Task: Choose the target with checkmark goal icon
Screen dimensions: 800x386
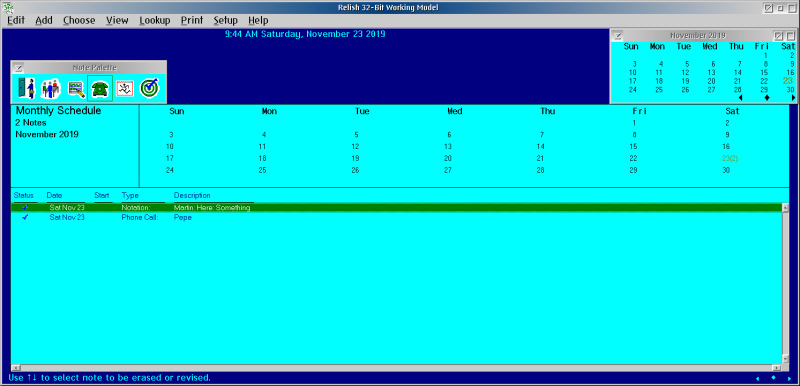Action: tap(149, 88)
